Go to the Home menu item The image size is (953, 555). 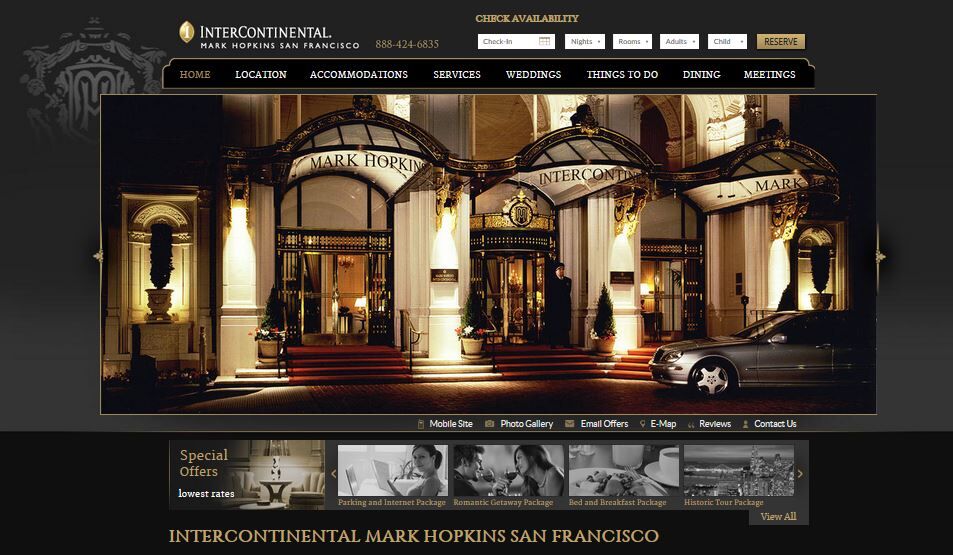(x=195, y=74)
